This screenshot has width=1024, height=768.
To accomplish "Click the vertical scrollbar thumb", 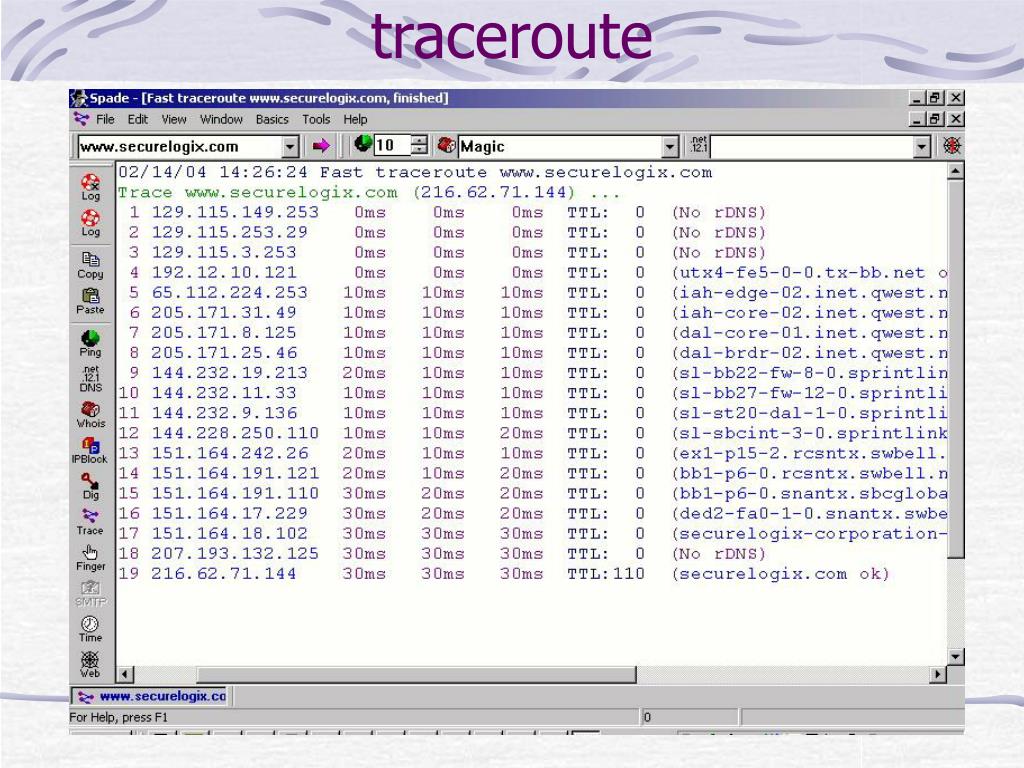I will (x=955, y=369).
